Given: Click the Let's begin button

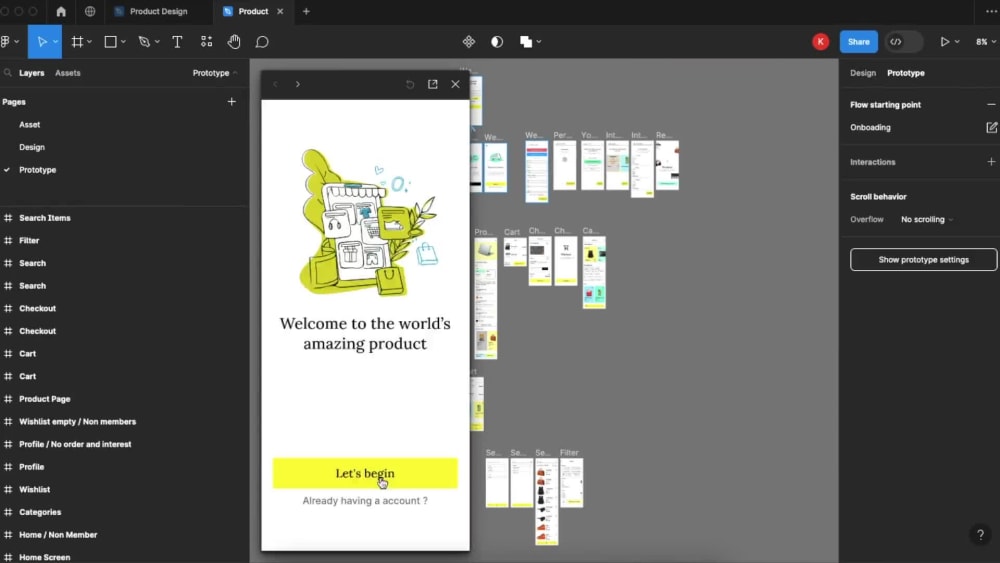Looking at the screenshot, I should pyautogui.click(x=365, y=473).
